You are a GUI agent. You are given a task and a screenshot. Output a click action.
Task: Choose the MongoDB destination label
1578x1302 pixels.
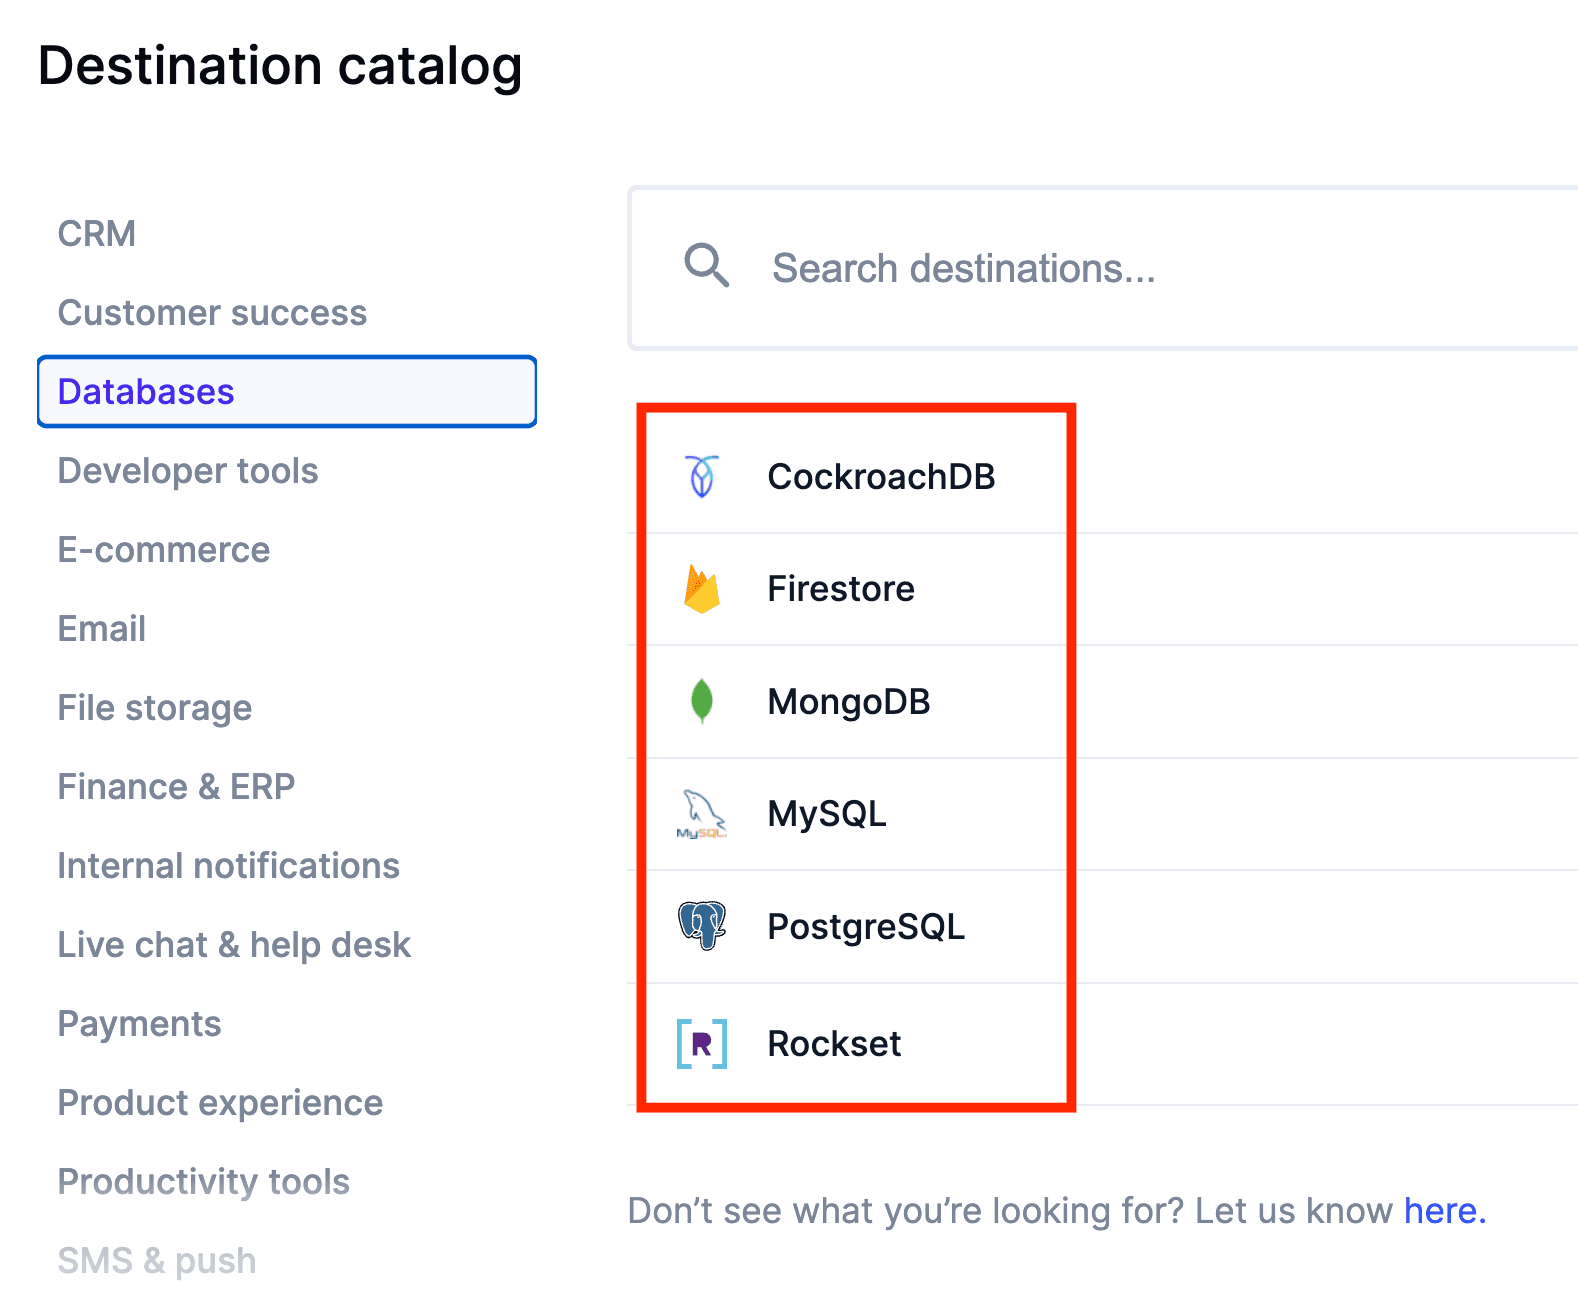click(848, 702)
